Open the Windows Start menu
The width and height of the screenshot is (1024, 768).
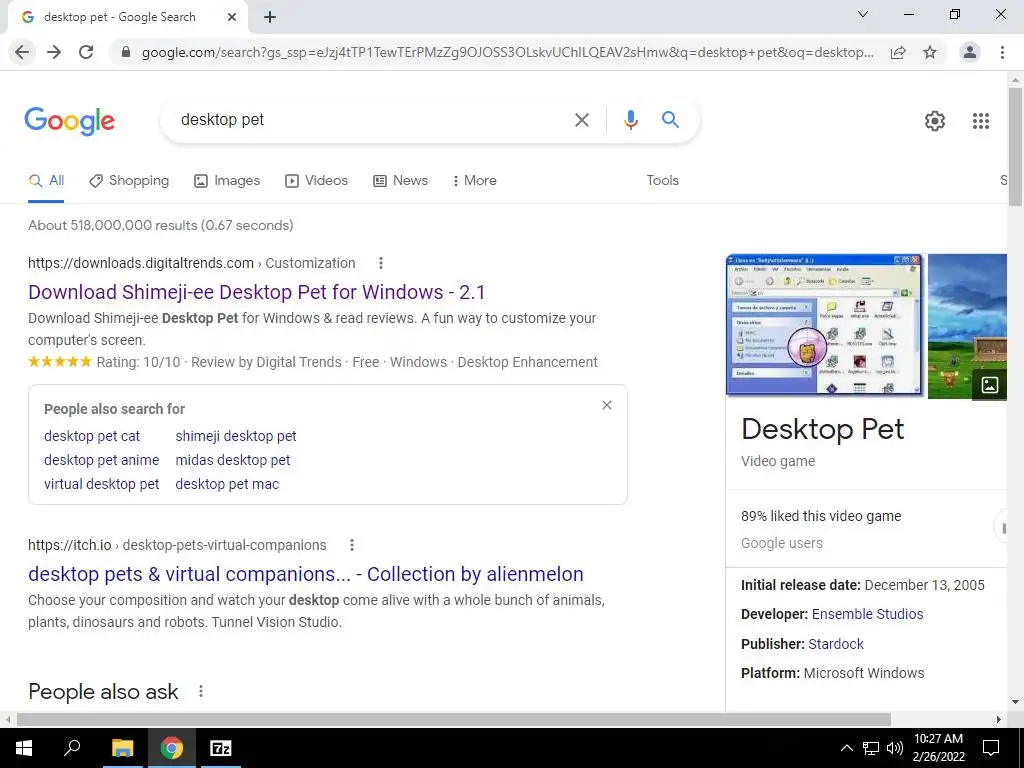click(x=24, y=748)
